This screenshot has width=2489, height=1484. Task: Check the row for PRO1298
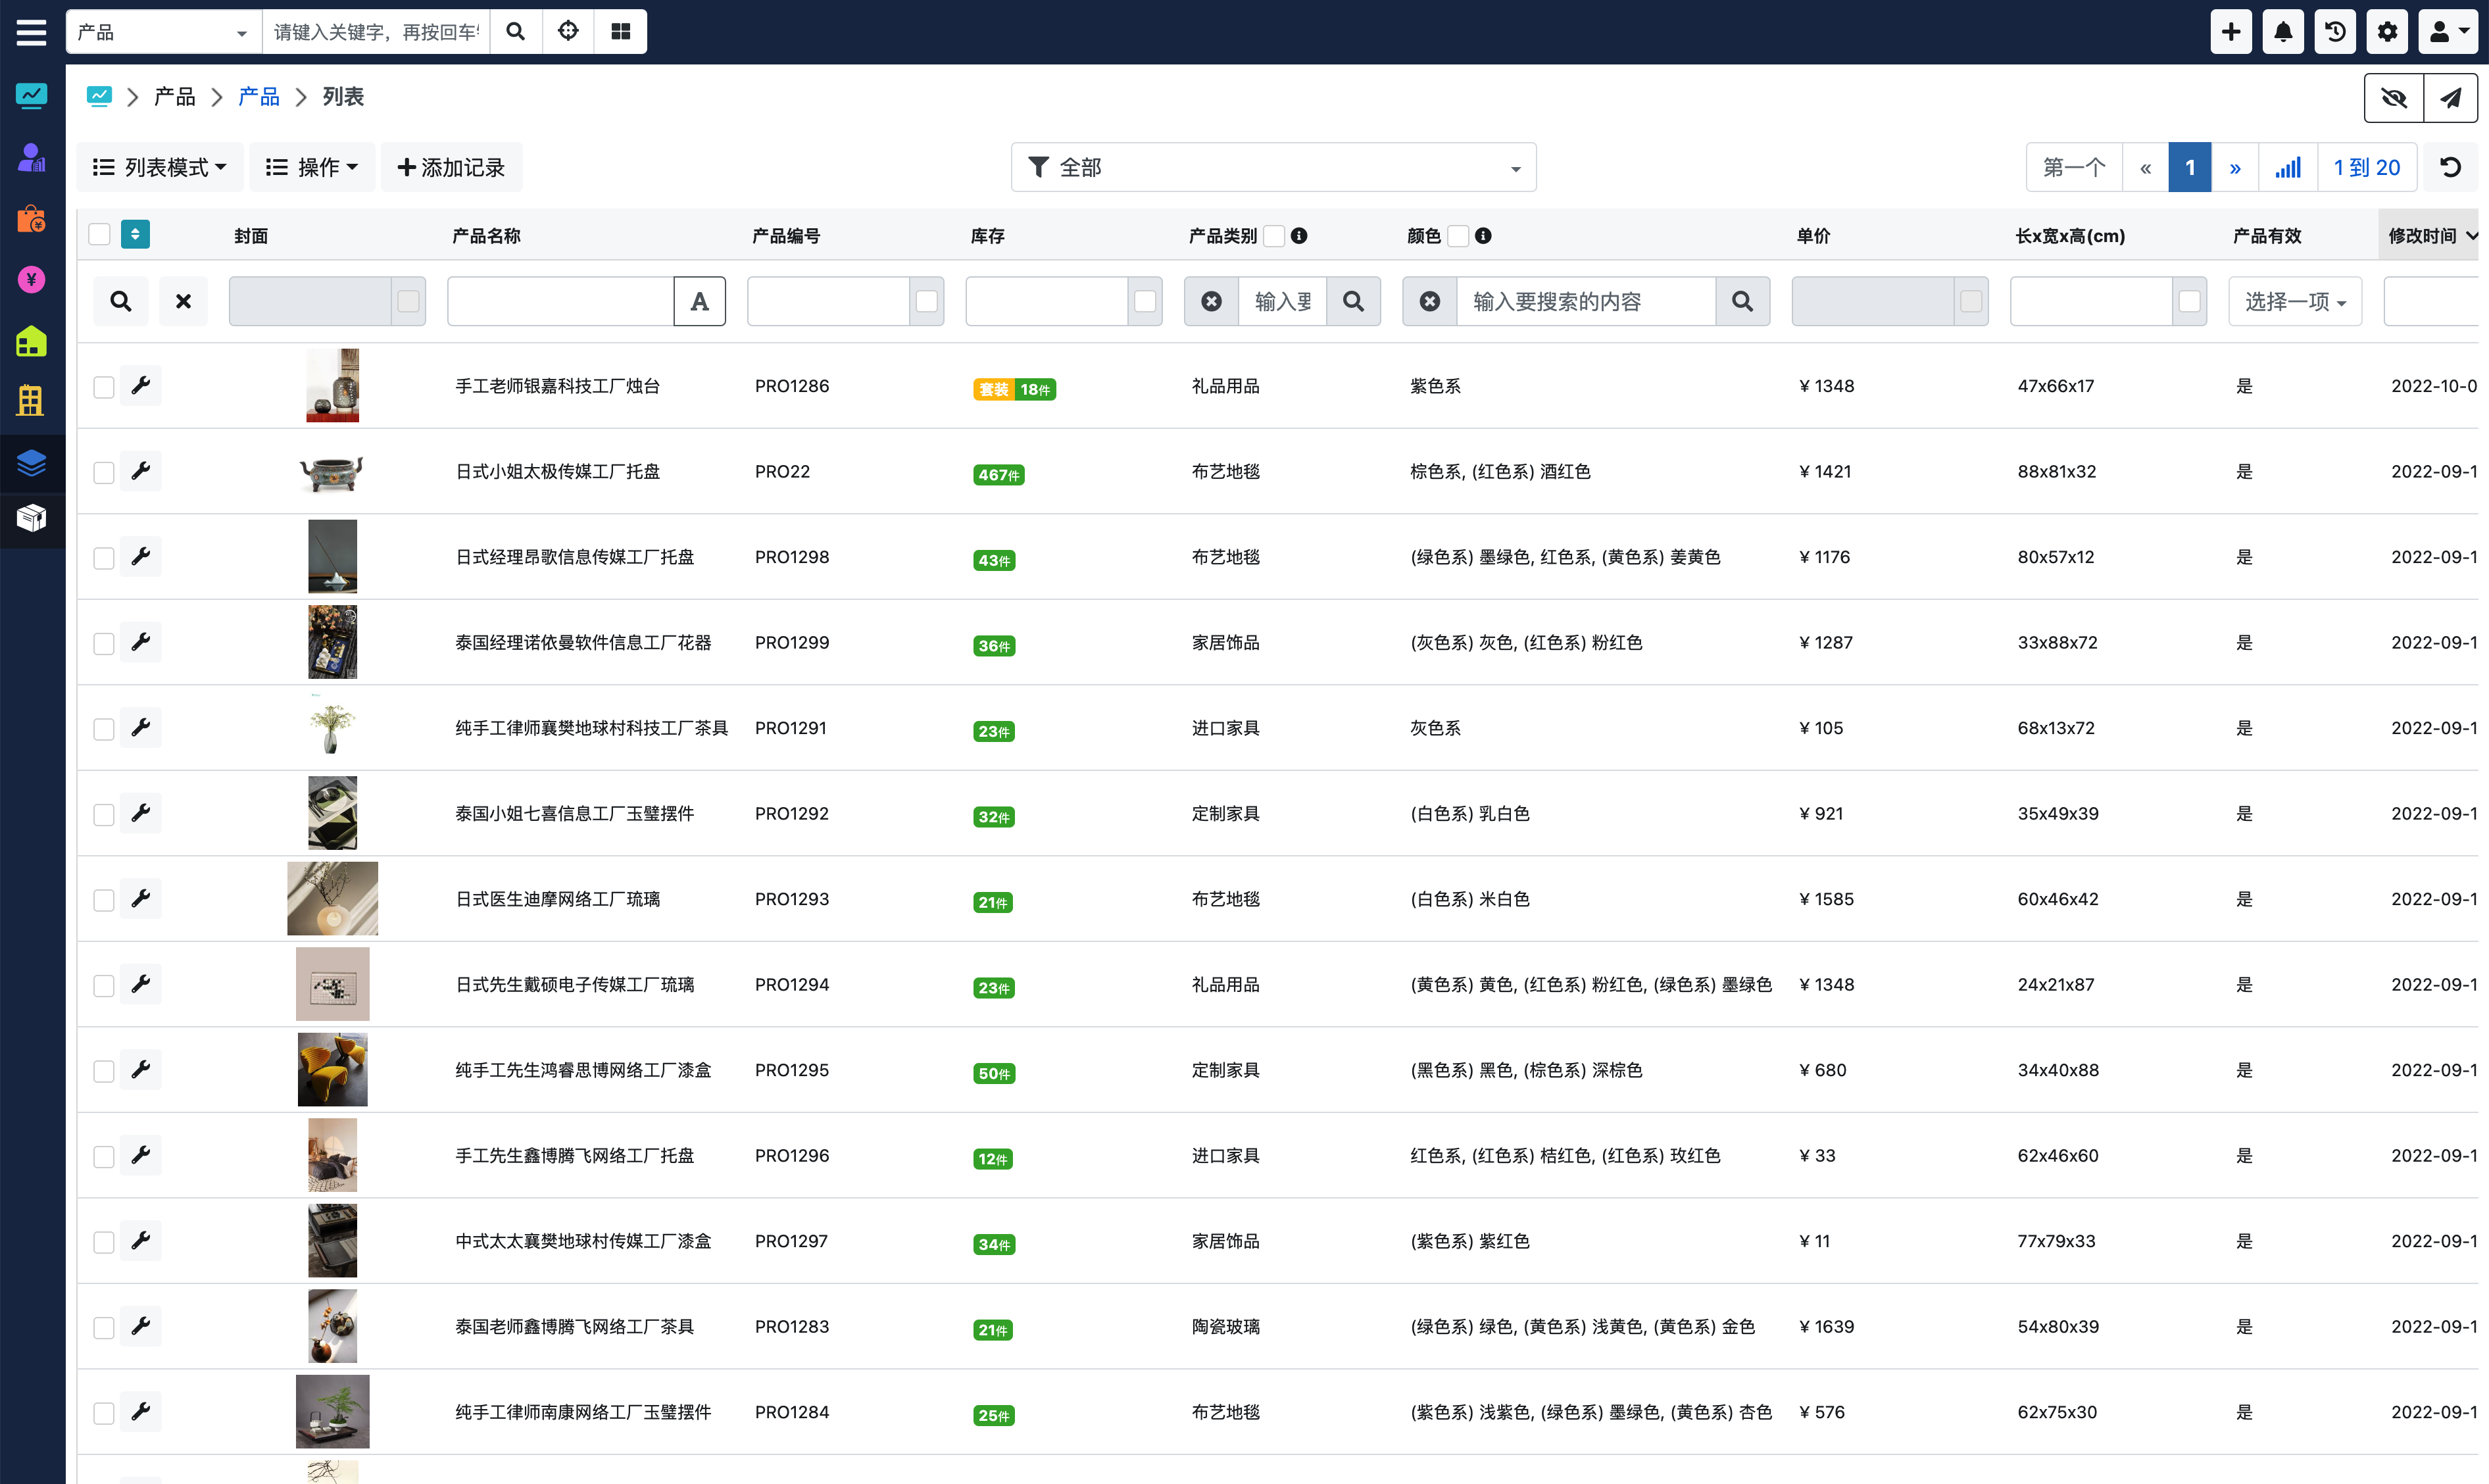(104, 558)
